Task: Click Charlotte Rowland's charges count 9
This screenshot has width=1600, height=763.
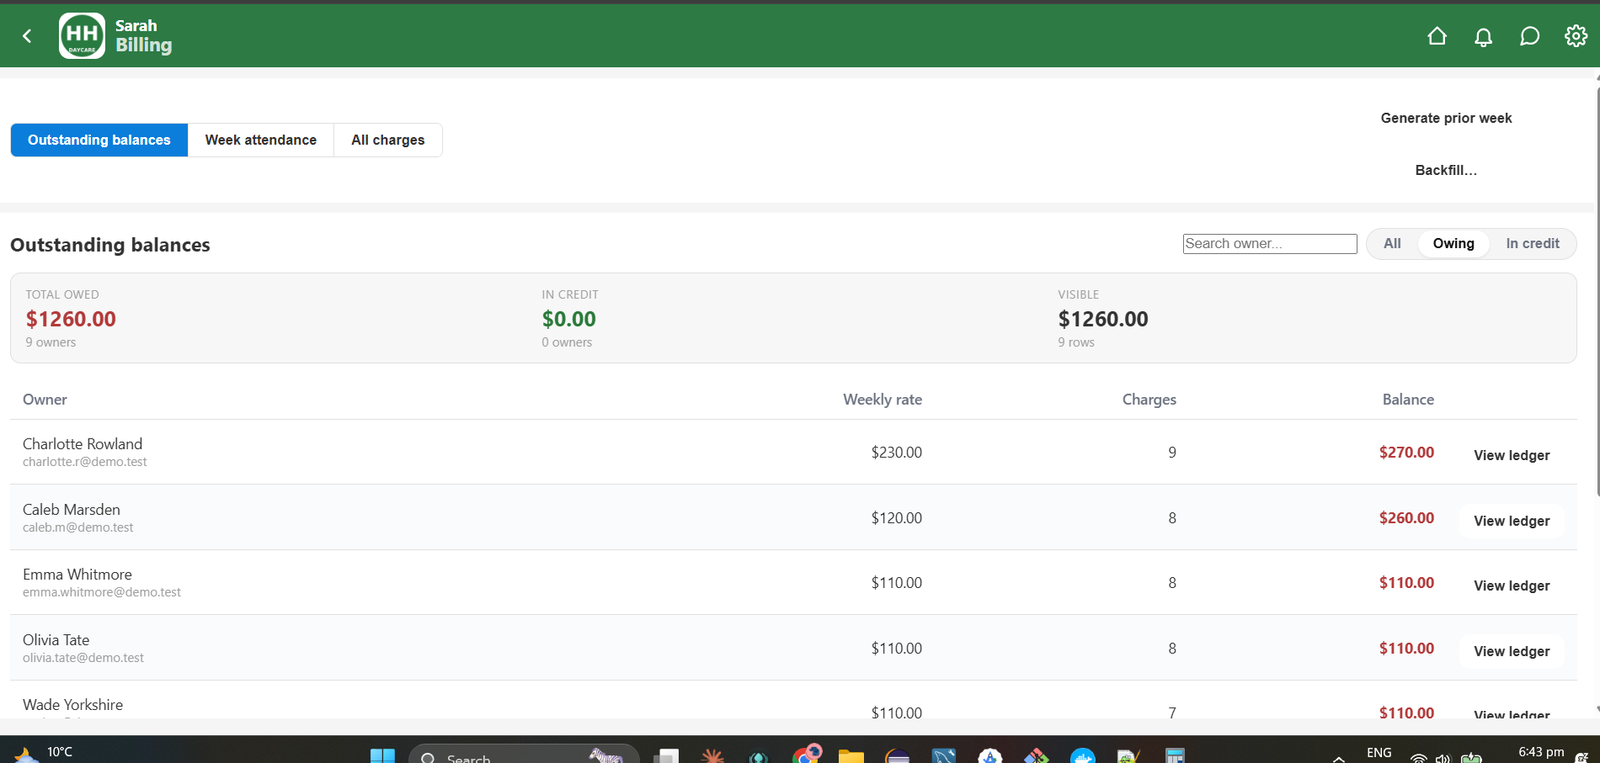Action: pyautogui.click(x=1172, y=452)
